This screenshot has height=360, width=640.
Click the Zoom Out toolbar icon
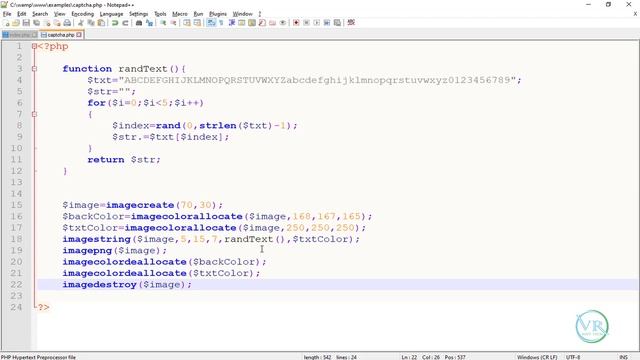point(173,23)
